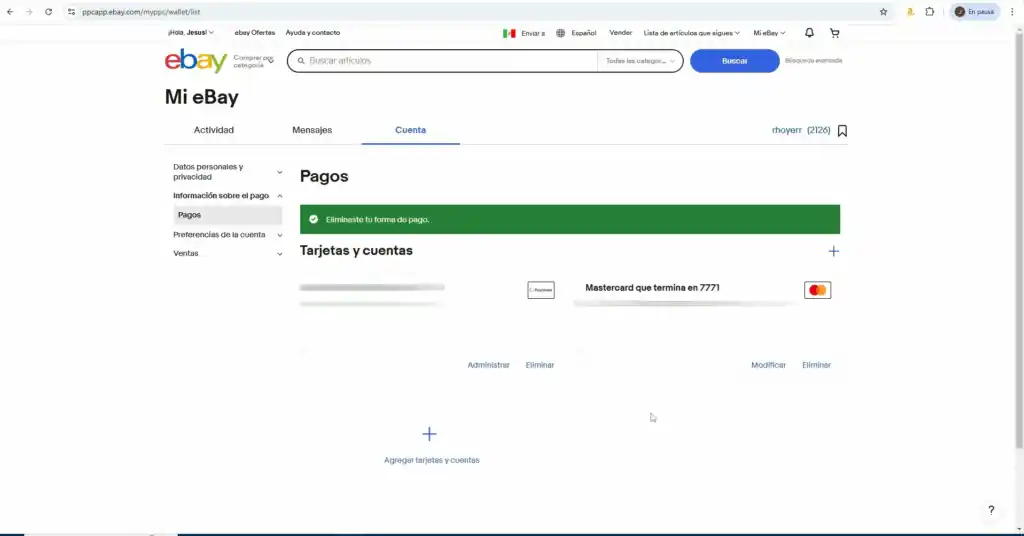Open the 'En pausa' browser profile
1024x536 pixels.
(x=974, y=12)
